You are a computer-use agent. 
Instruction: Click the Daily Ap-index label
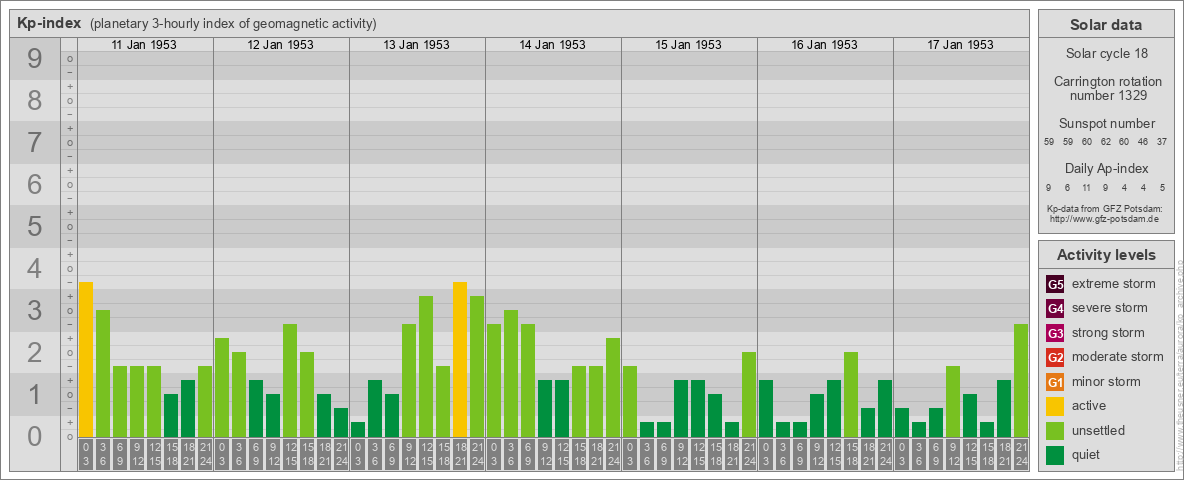[1106, 169]
